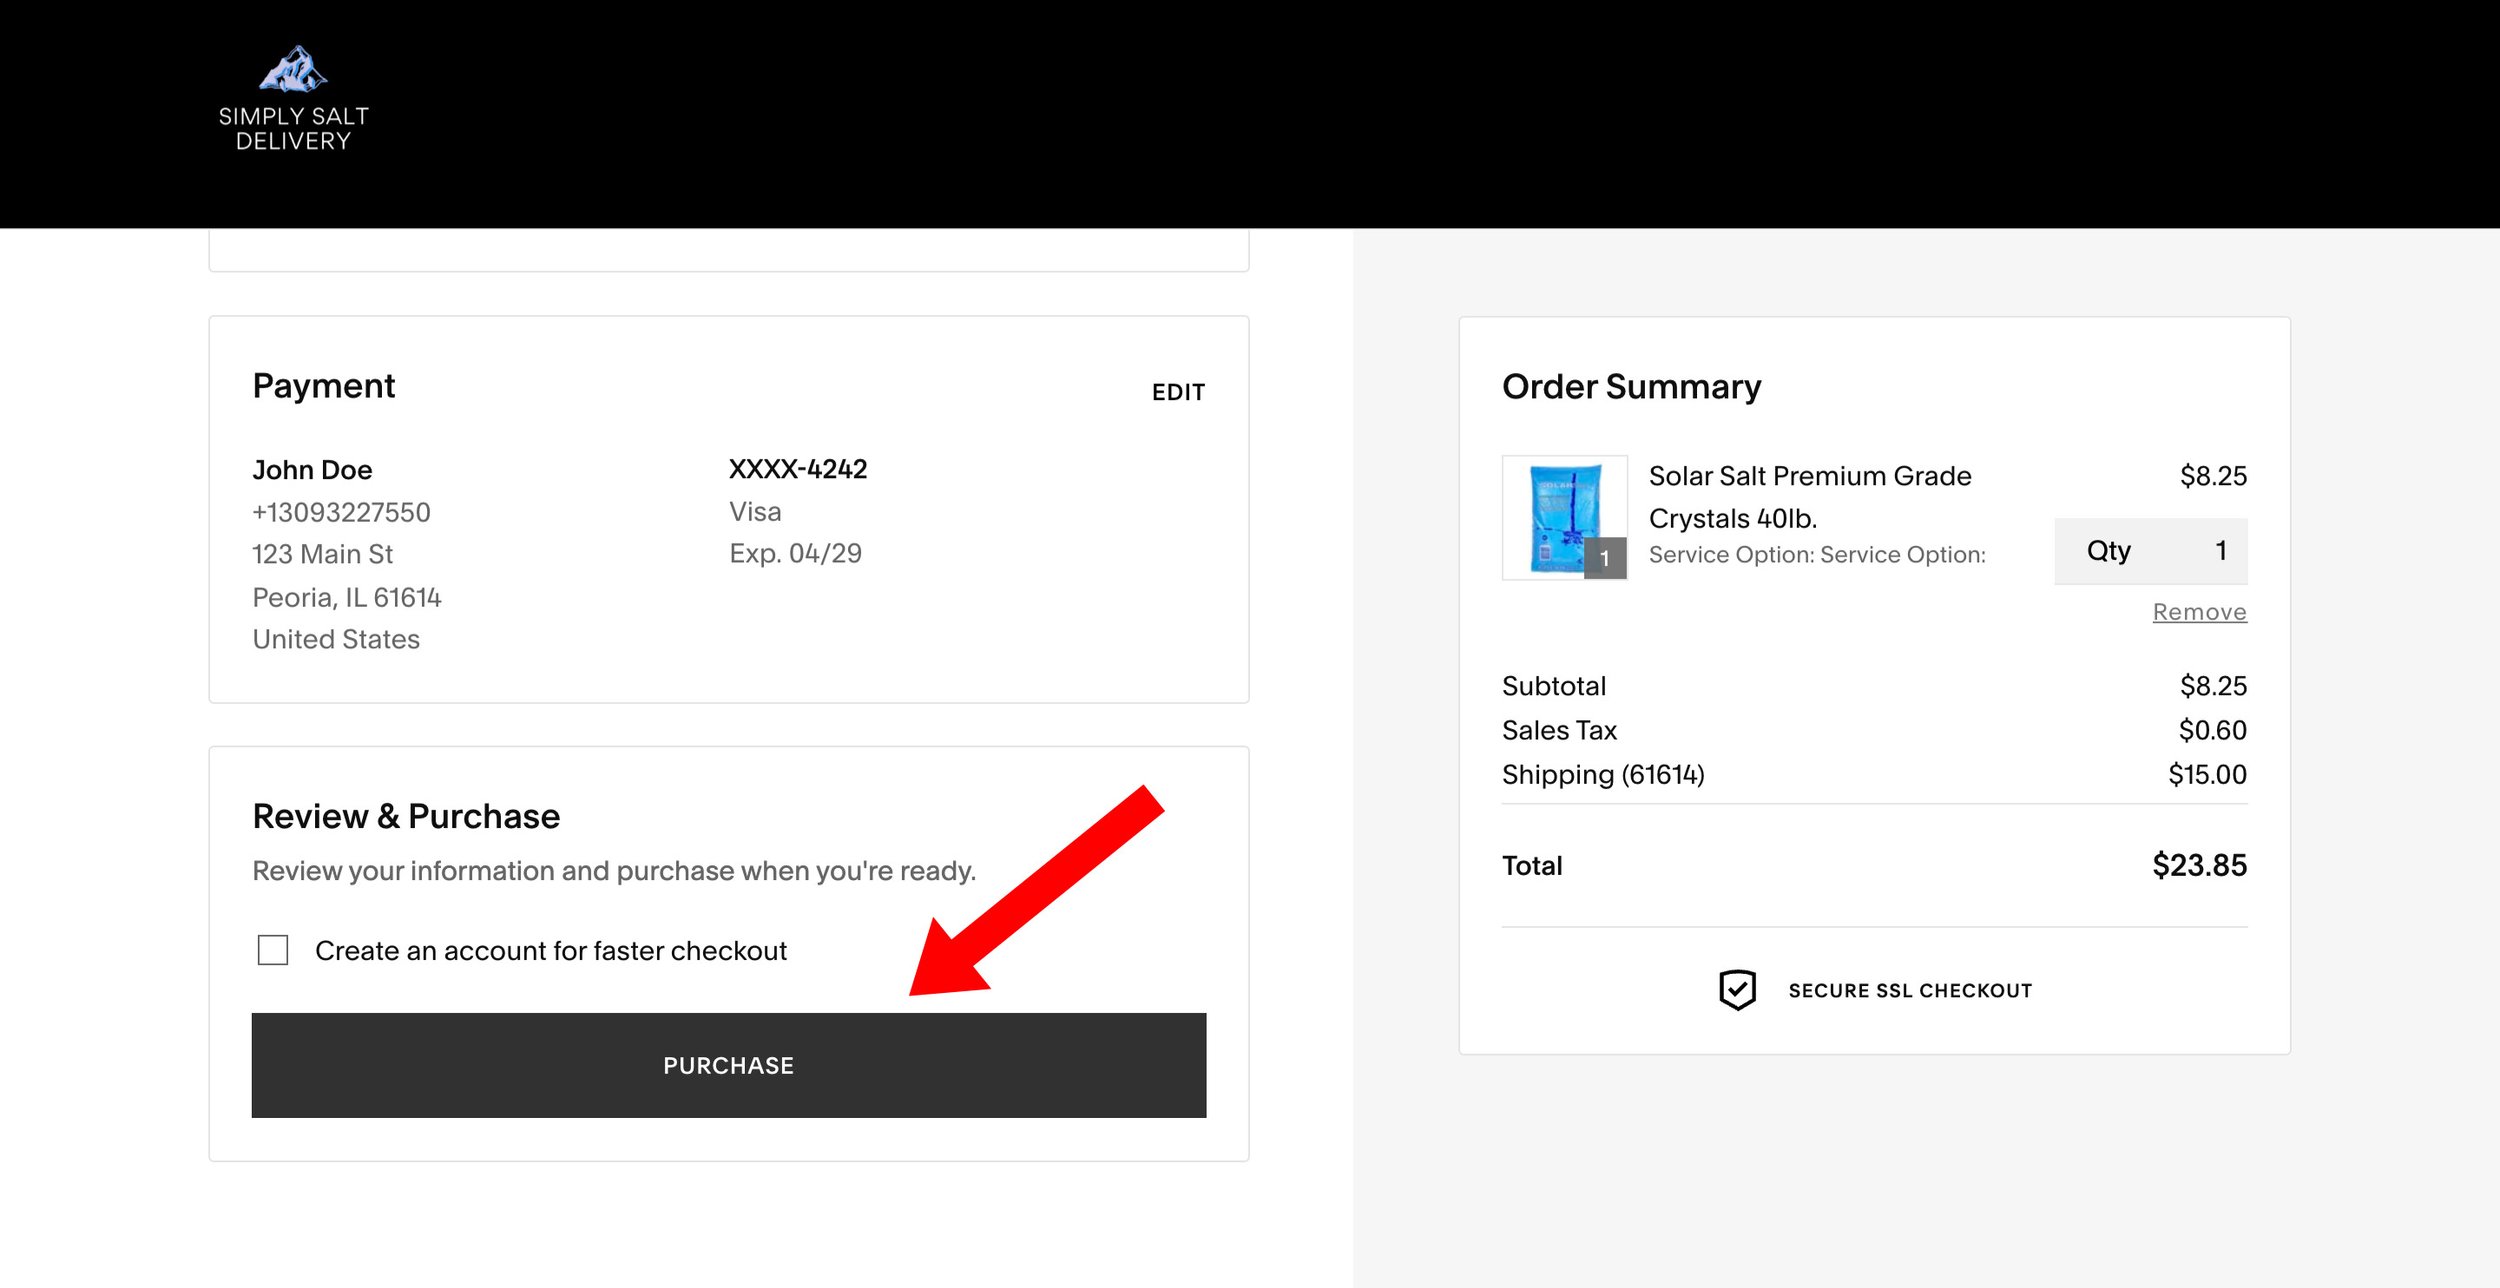Click the PURCHASE button
The width and height of the screenshot is (2500, 1288).
pyautogui.click(x=727, y=1065)
